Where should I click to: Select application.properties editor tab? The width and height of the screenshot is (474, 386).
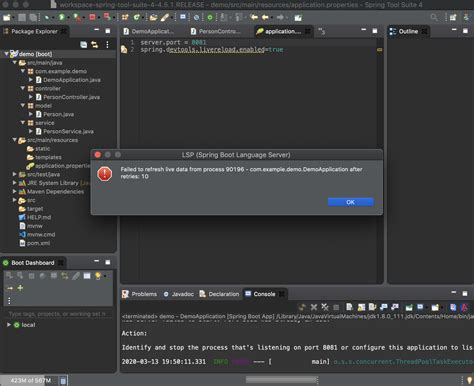click(x=283, y=31)
